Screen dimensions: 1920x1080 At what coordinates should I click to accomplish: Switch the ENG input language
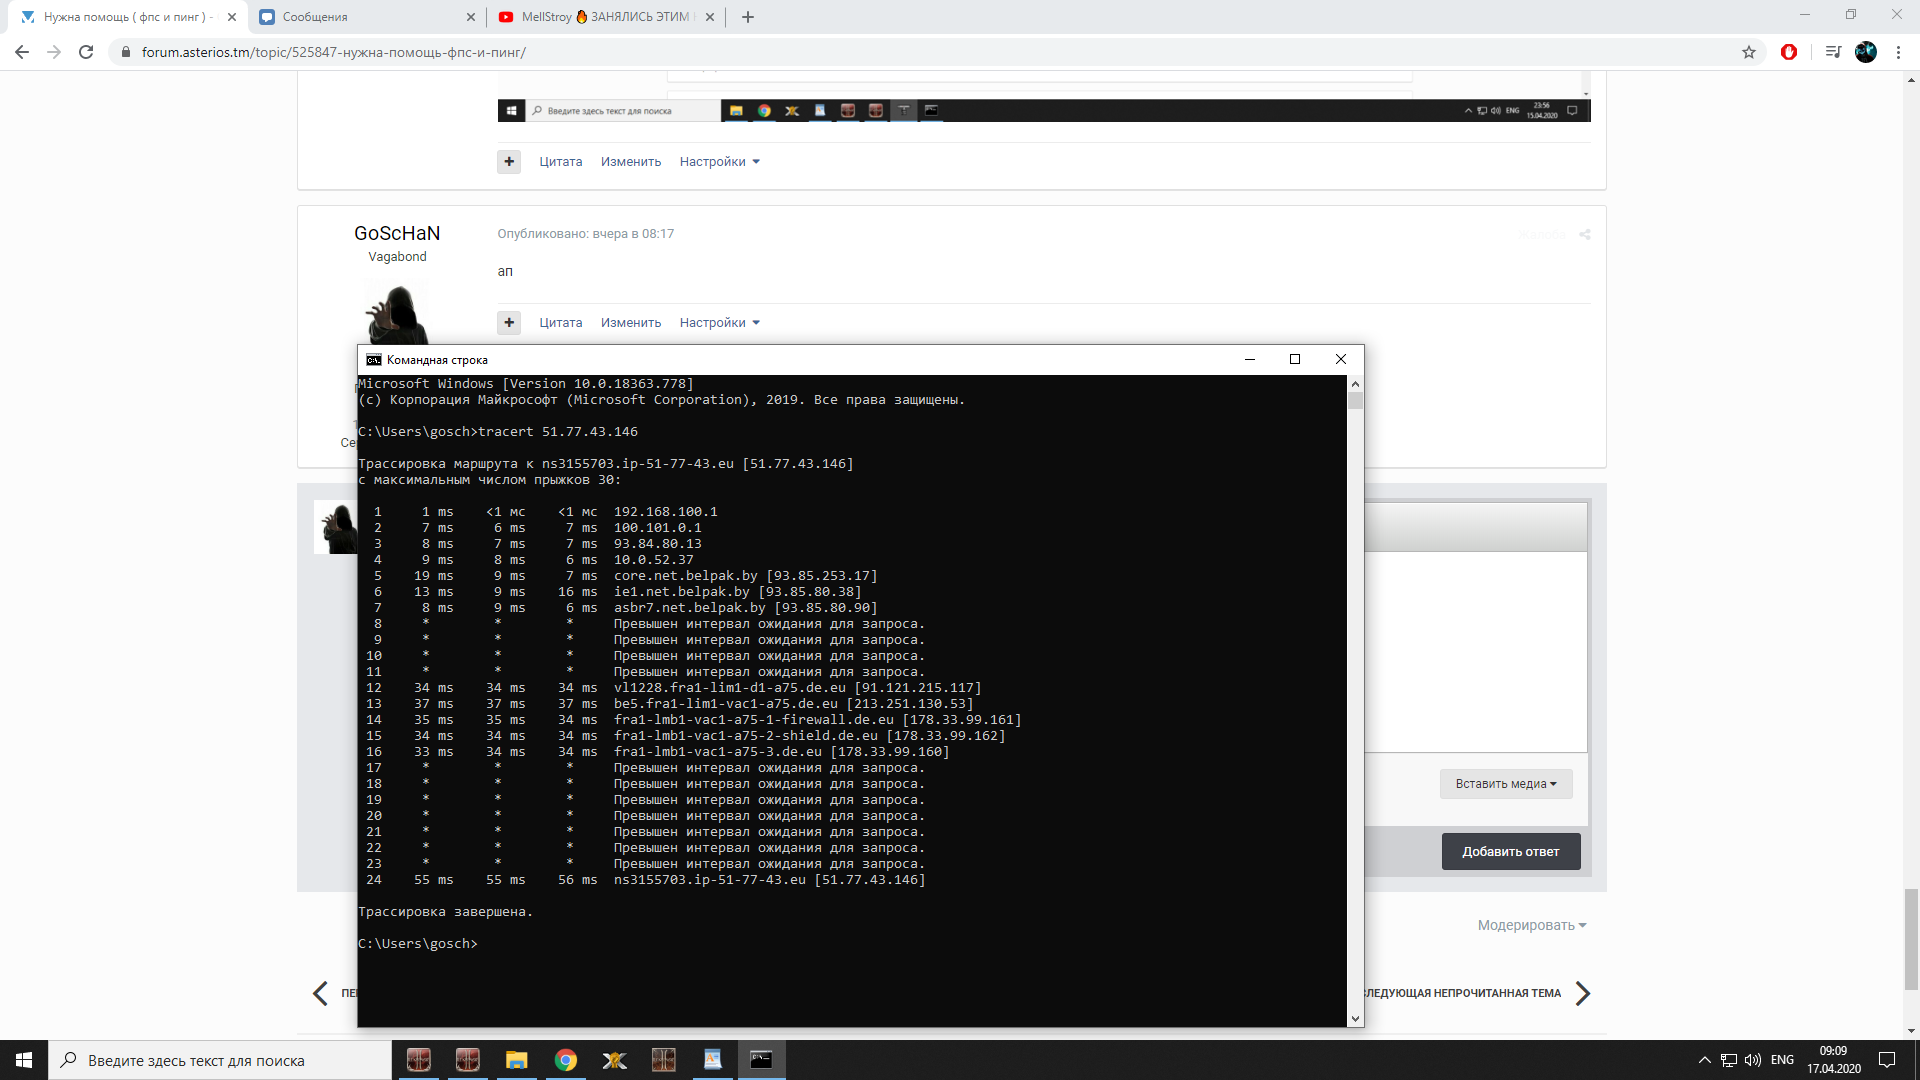[1782, 1060]
